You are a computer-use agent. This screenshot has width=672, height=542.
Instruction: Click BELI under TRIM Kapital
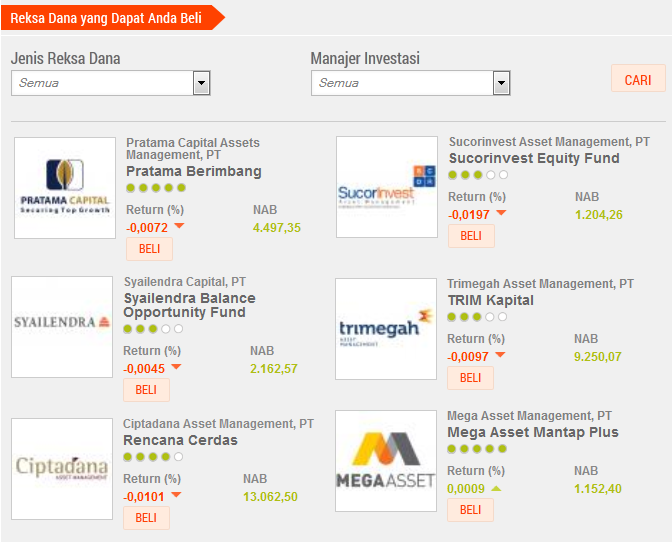470,377
